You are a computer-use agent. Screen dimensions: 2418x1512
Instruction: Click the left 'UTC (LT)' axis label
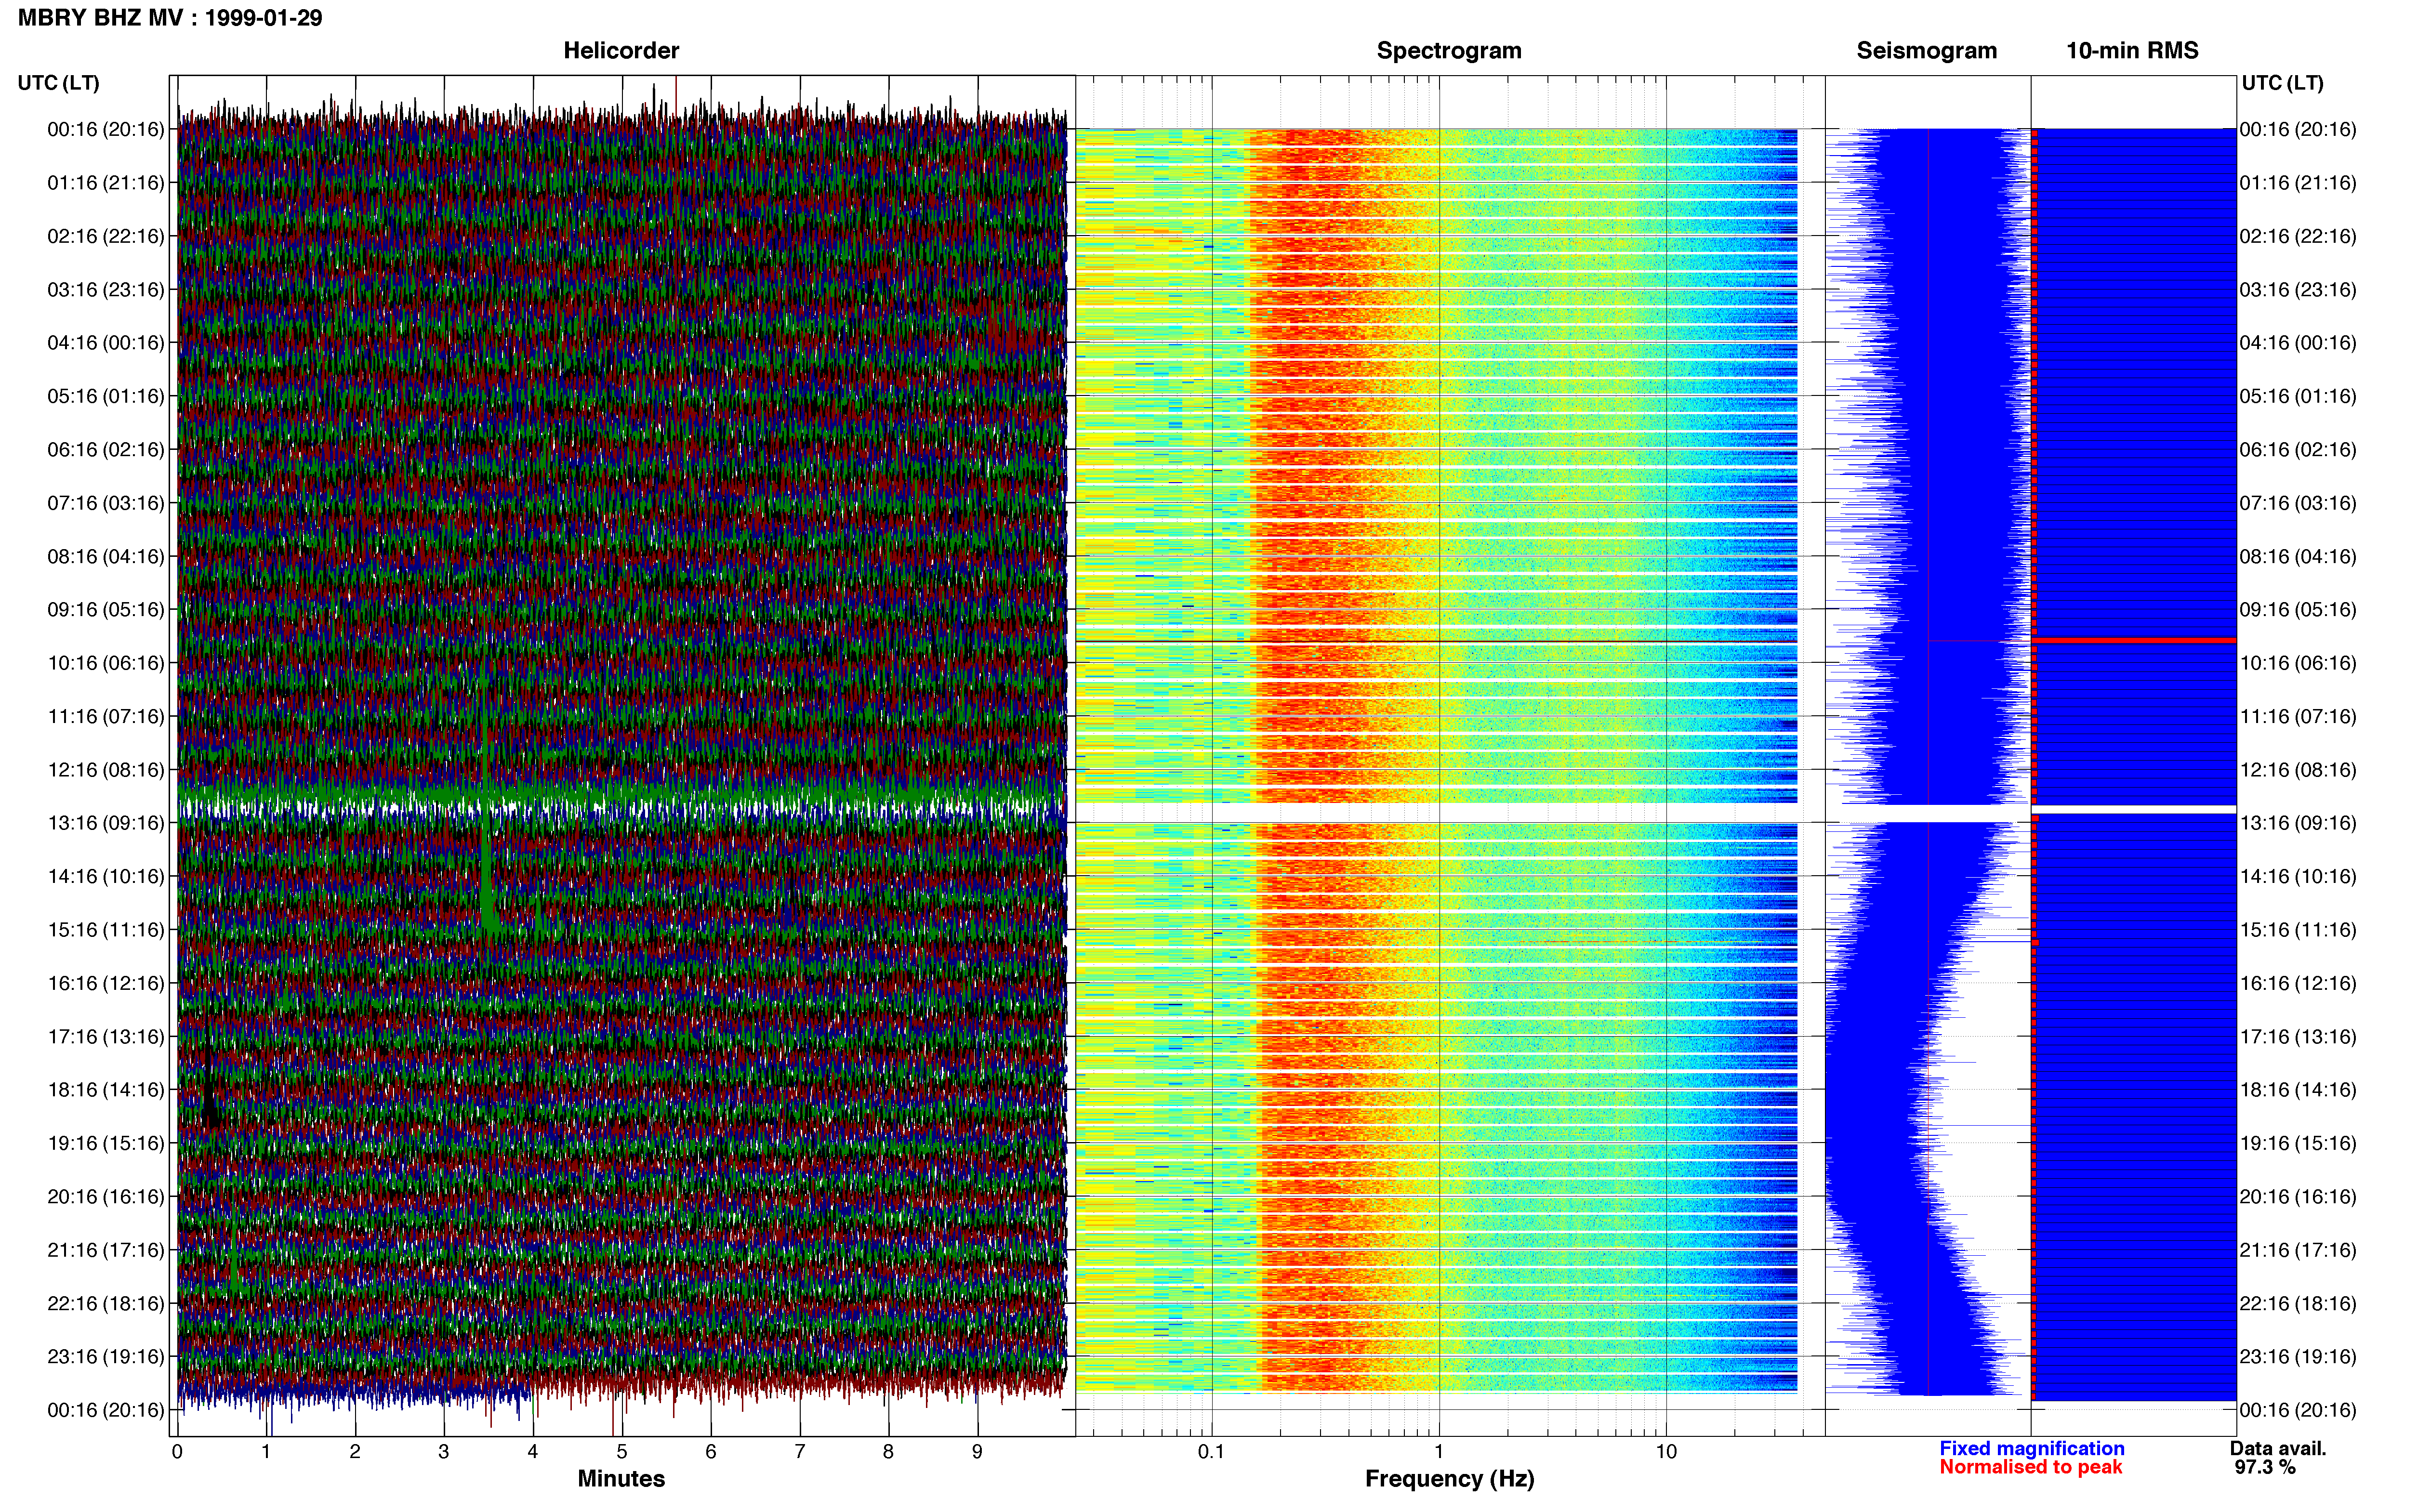pos(59,83)
